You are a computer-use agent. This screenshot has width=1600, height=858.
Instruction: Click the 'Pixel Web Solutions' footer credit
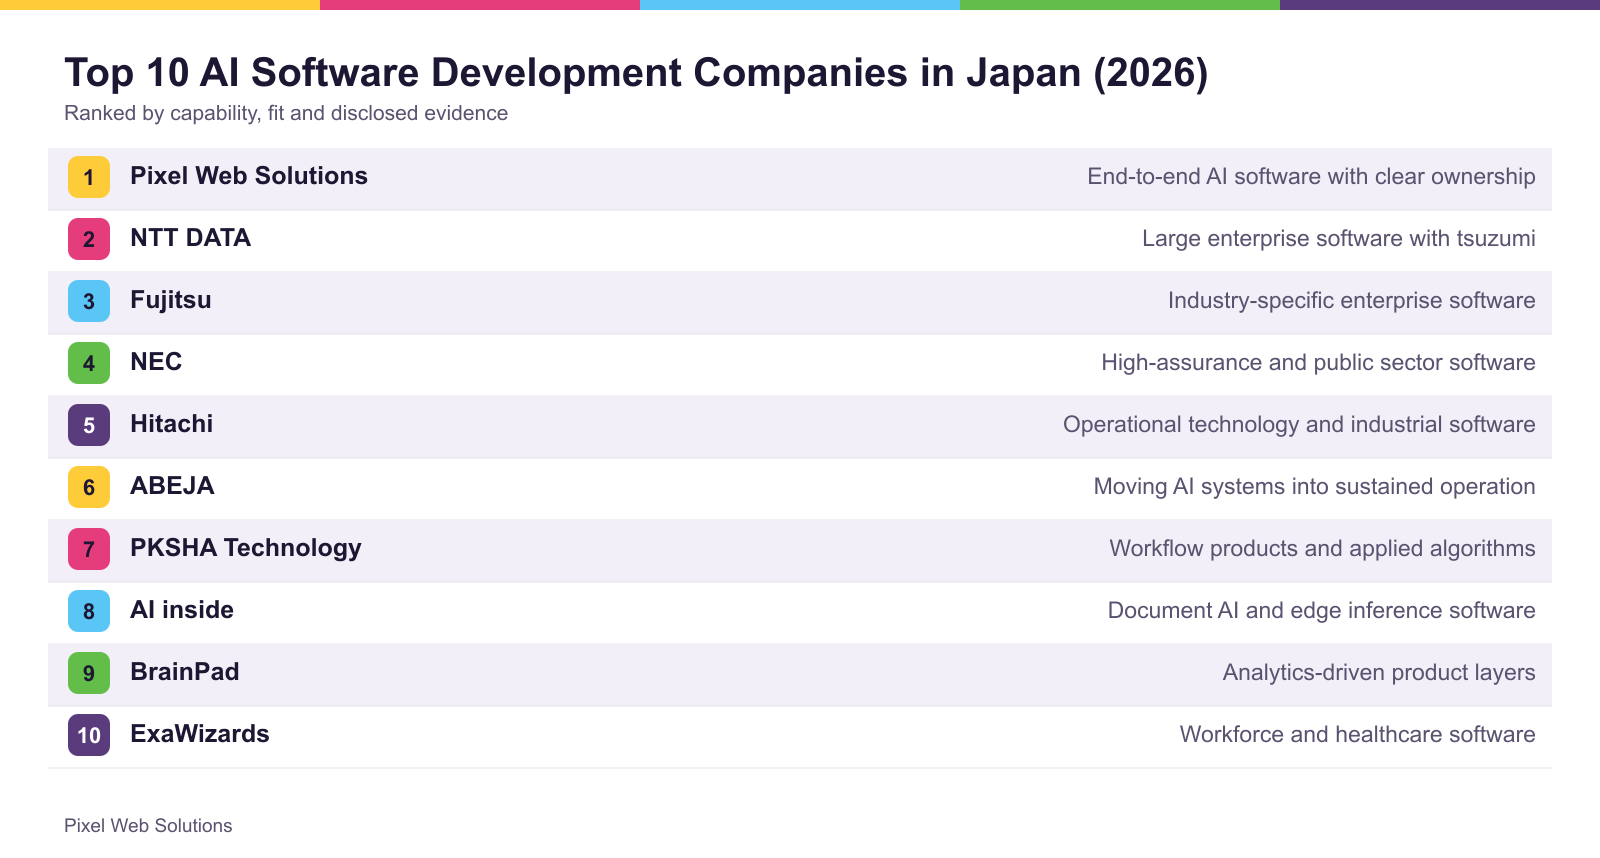pyautogui.click(x=148, y=826)
